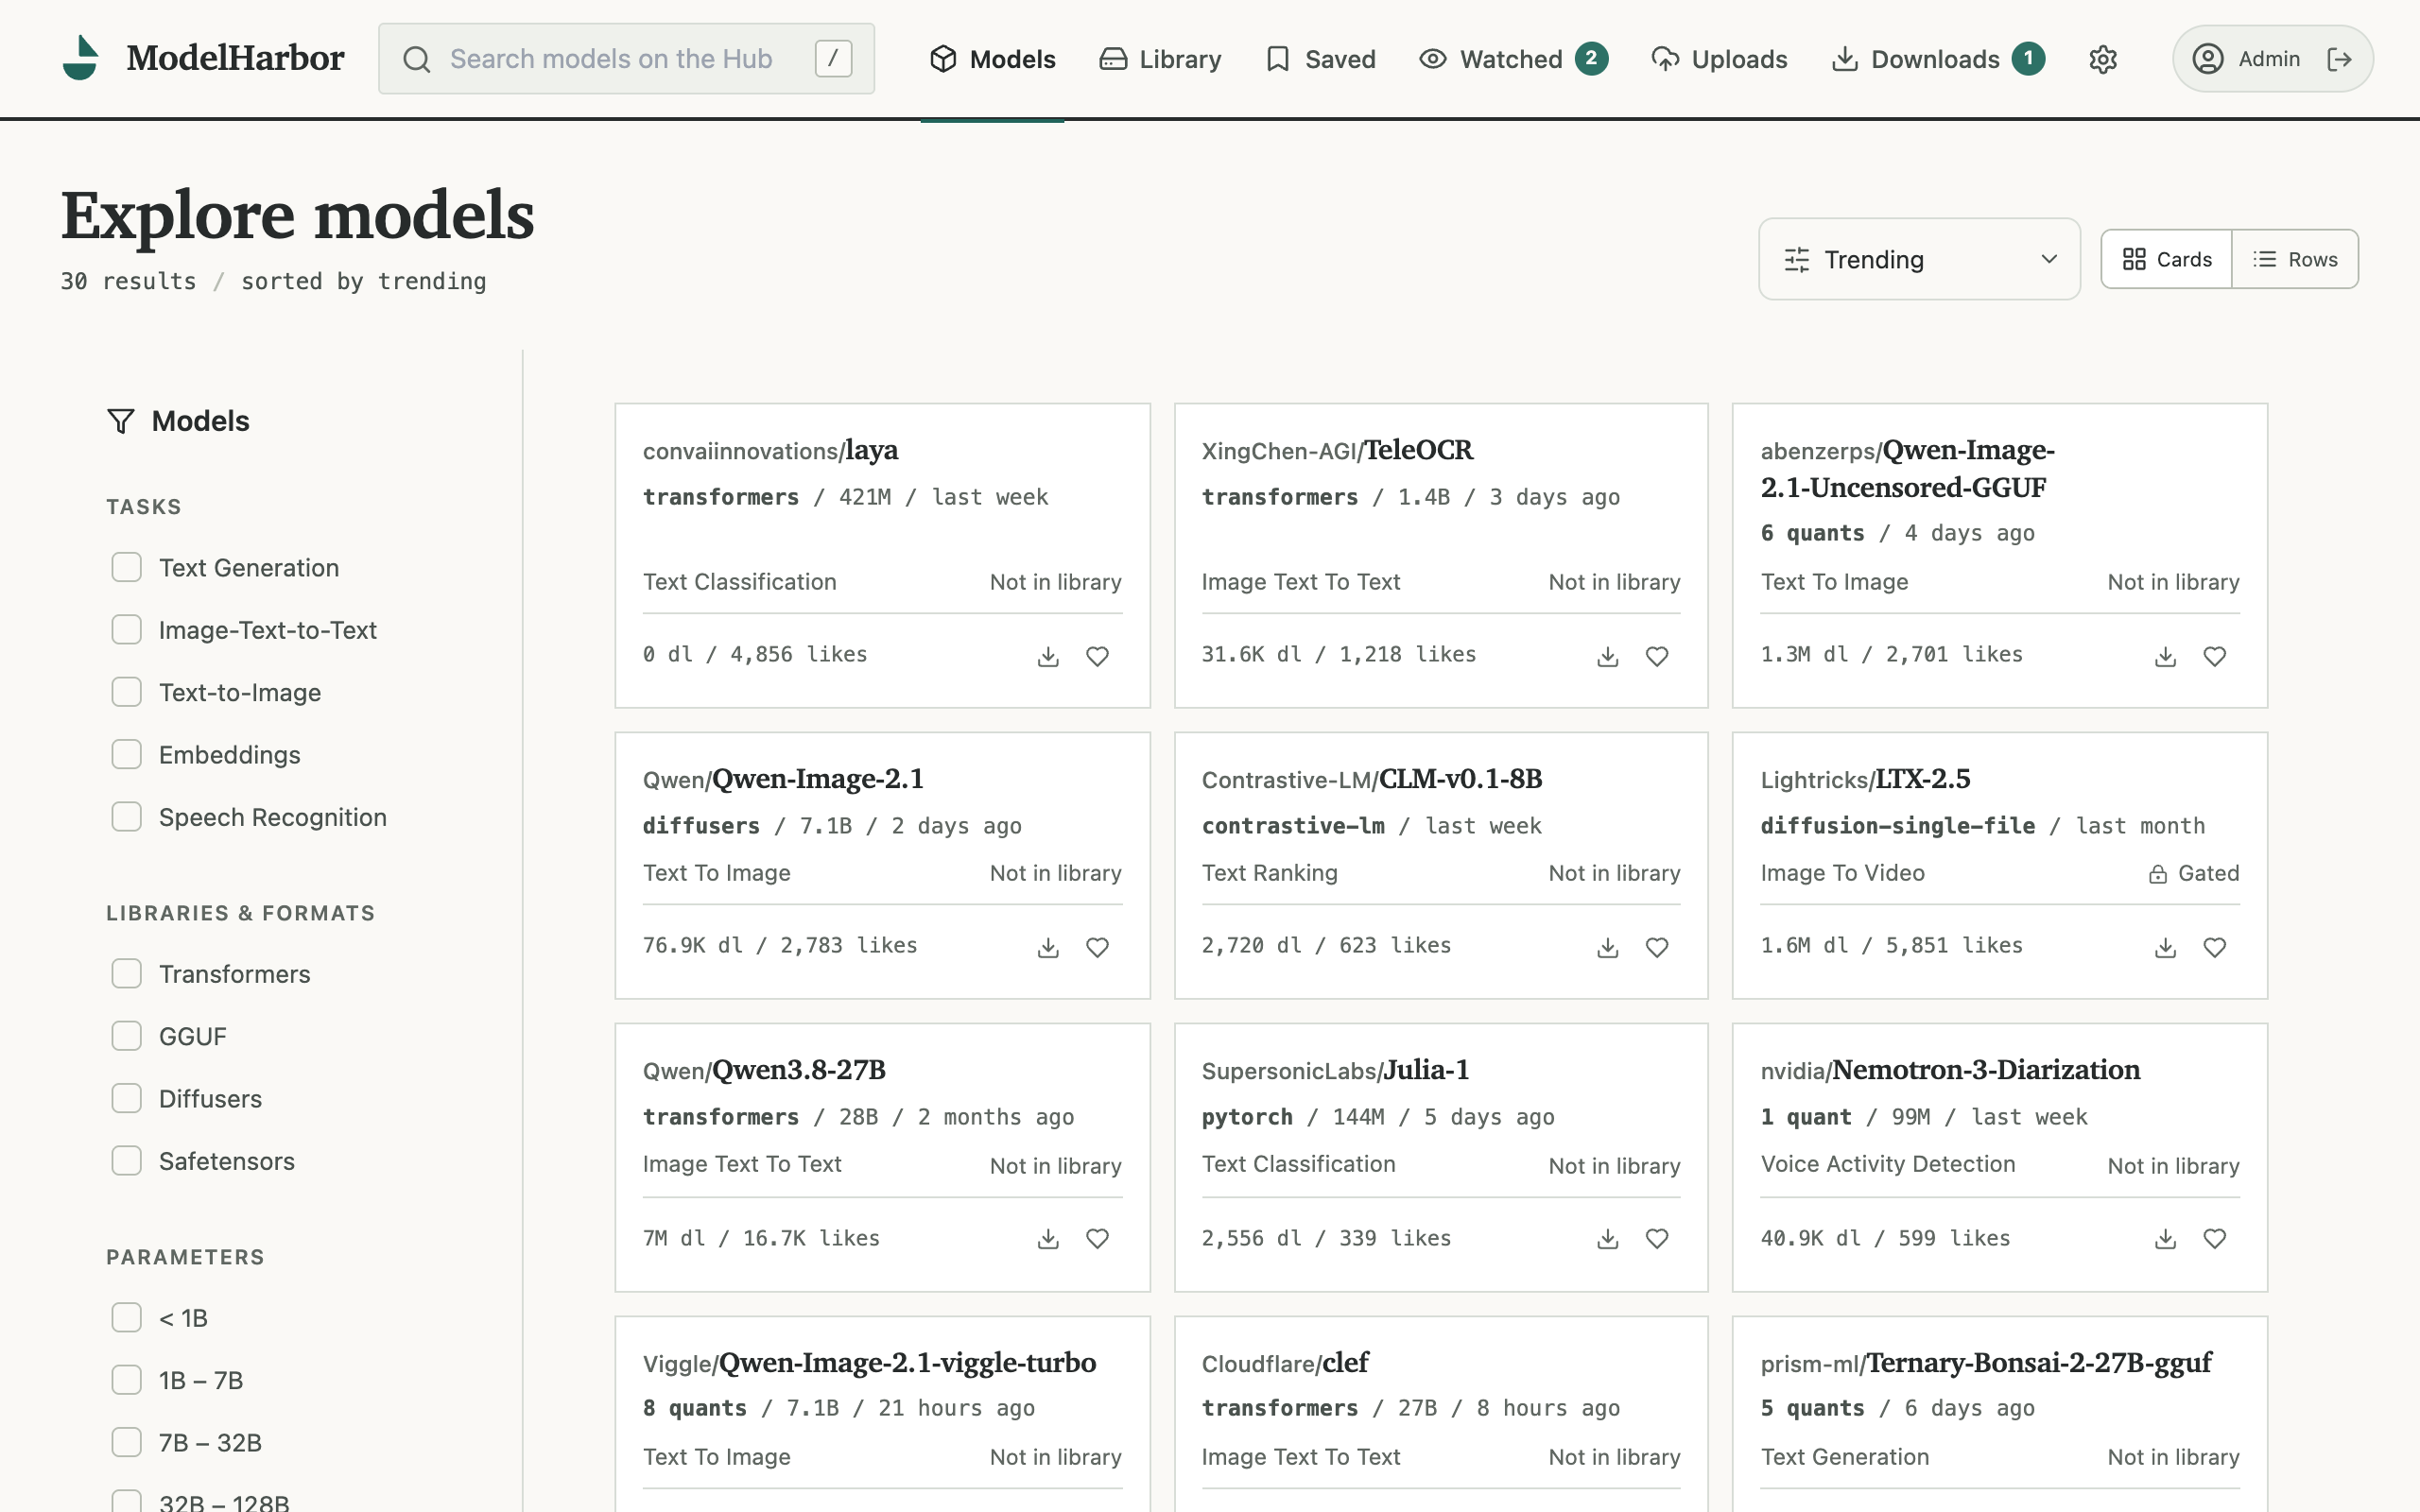Open settings via the gear icon
2420x1512 pixels.
tap(2103, 59)
